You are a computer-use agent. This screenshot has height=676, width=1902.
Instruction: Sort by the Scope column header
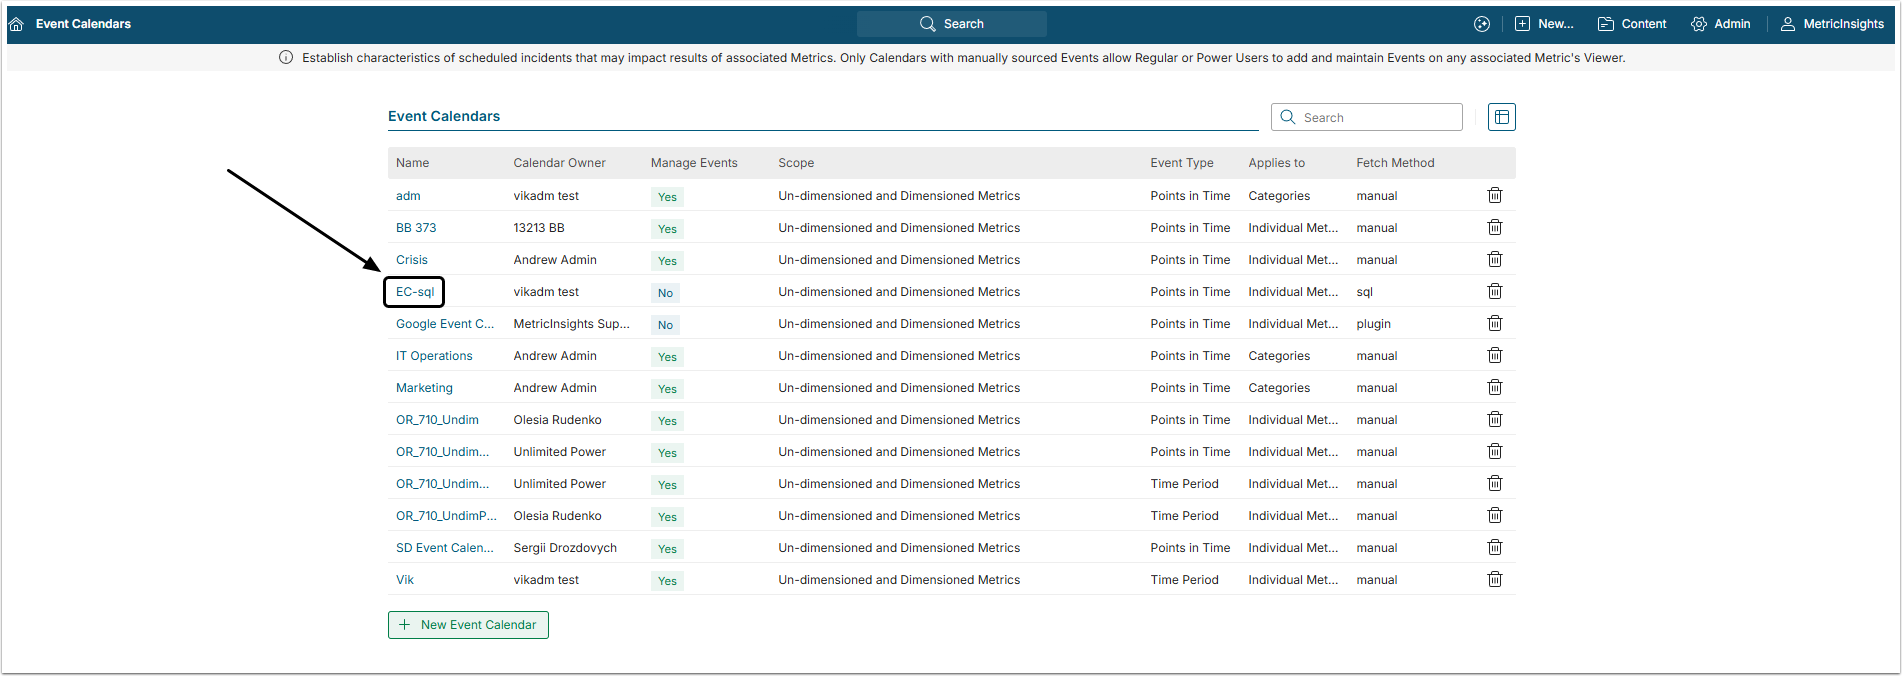[x=796, y=163]
